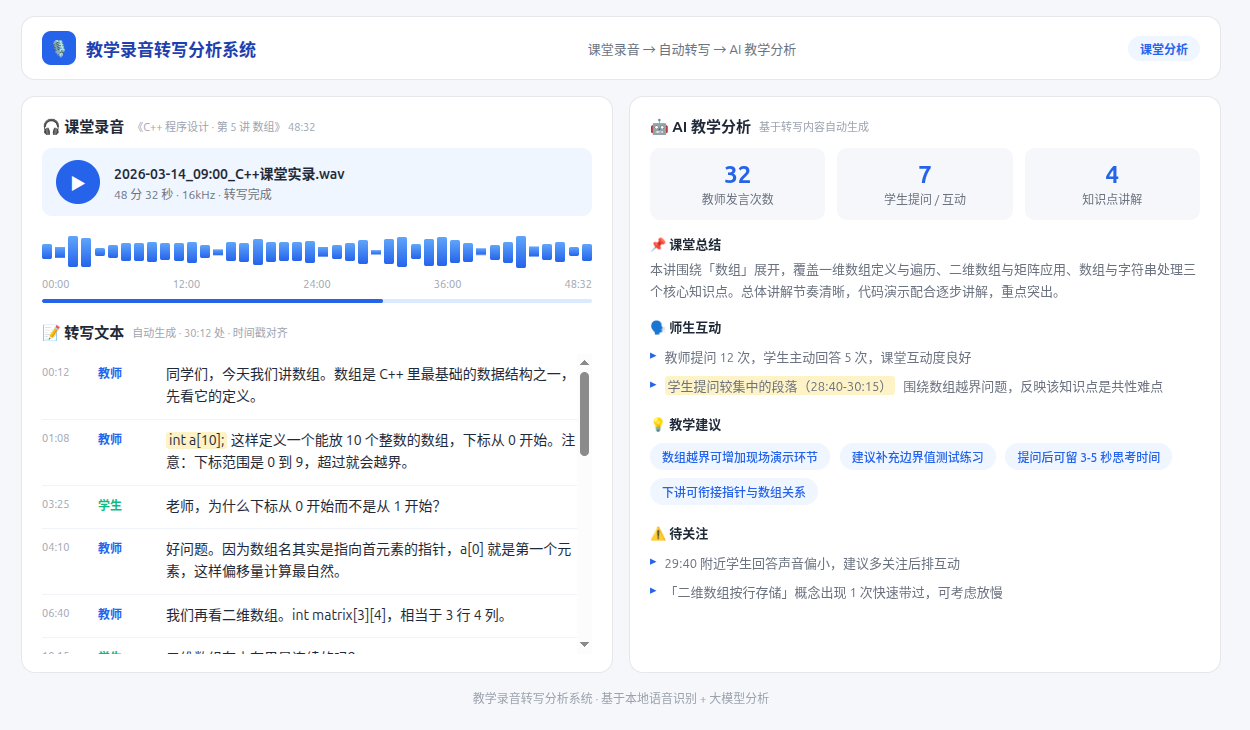Click the speaking-head icon beside 师生互动
Image resolution: width=1250 pixels, height=730 pixels.
click(657, 327)
